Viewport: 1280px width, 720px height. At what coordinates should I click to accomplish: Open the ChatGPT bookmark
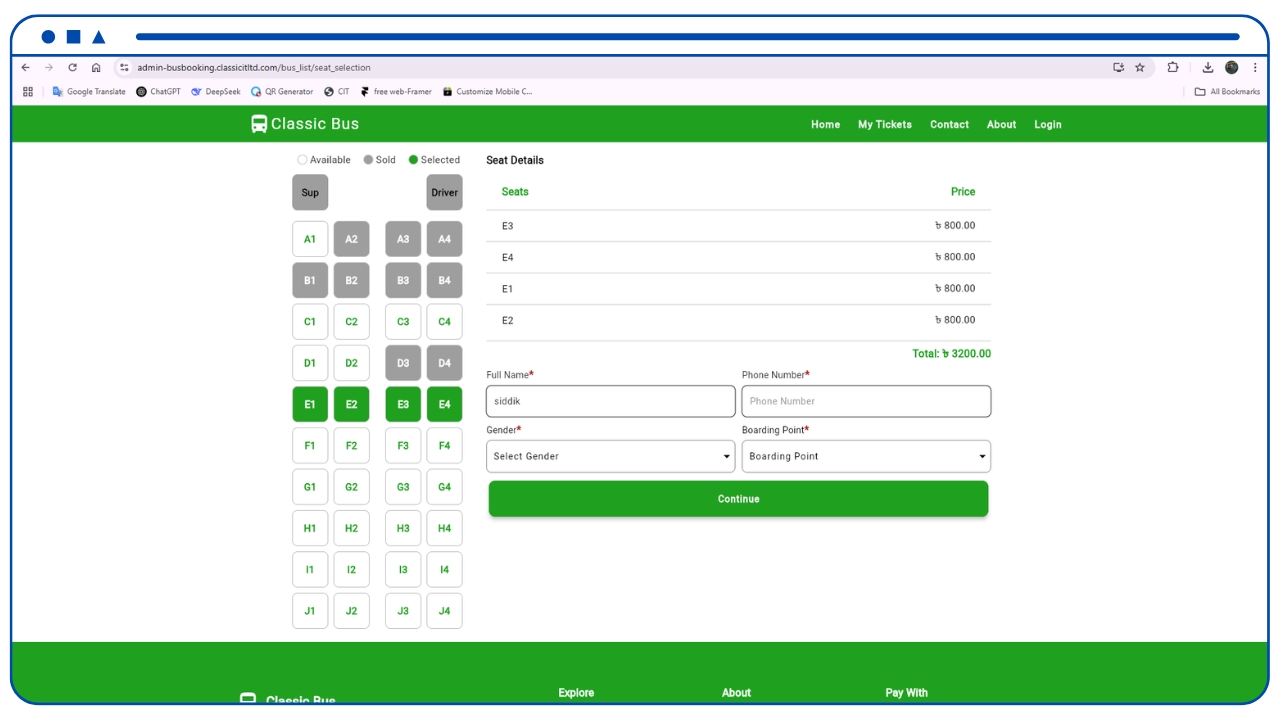click(158, 92)
